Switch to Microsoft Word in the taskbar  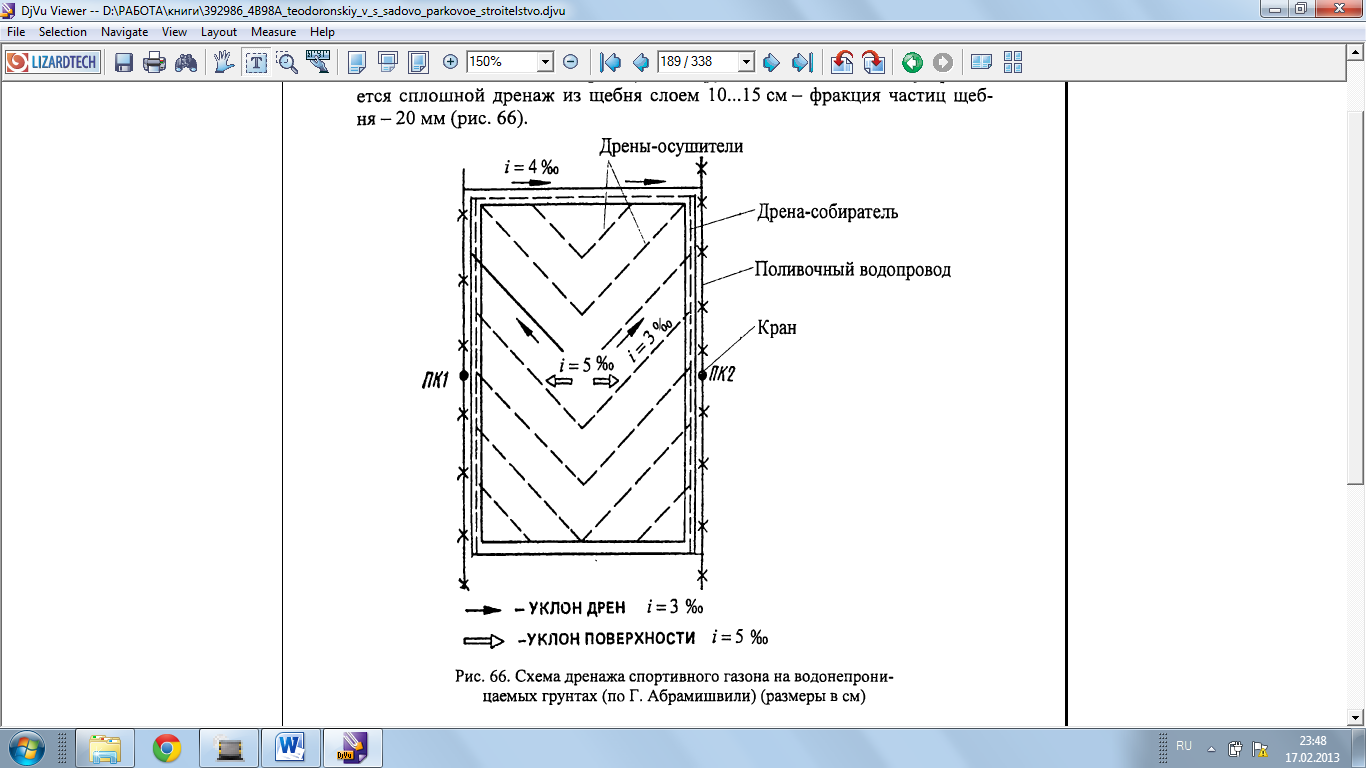point(292,748)
